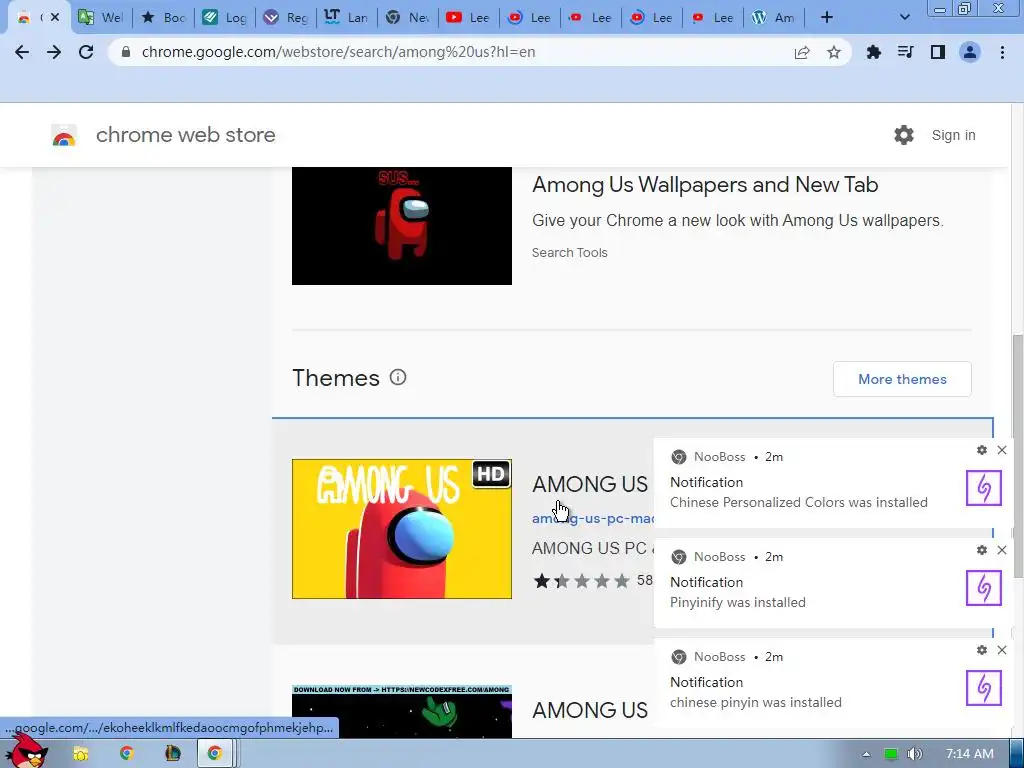Viewport: 1024px width, 768px height.
Task: Click the volume speaker tray icon
Action: (915, 754)
